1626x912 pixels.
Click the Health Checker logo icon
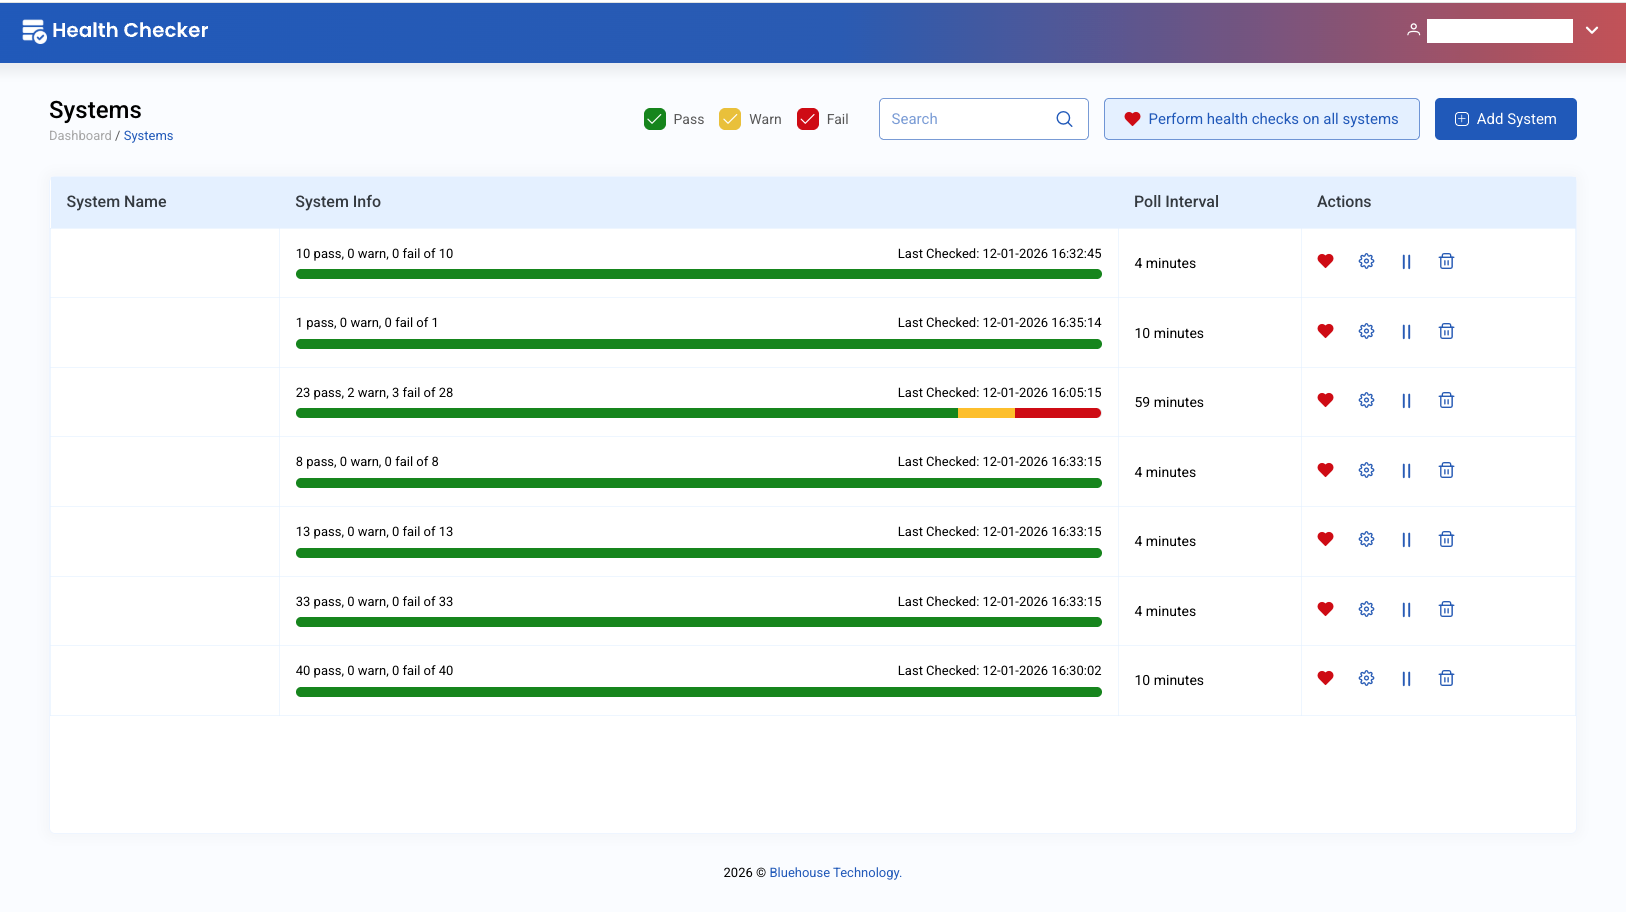[33, 30]
